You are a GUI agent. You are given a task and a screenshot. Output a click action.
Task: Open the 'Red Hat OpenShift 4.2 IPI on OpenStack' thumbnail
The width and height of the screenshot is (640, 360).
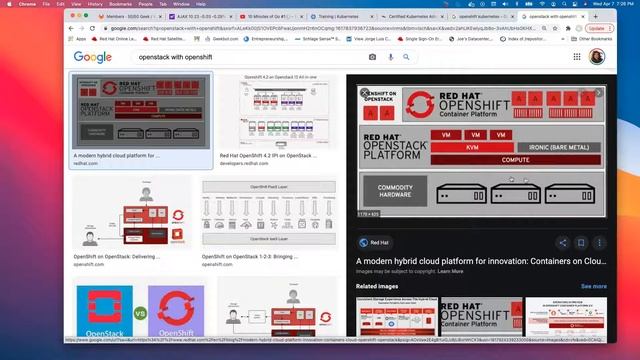coord(280,111)
